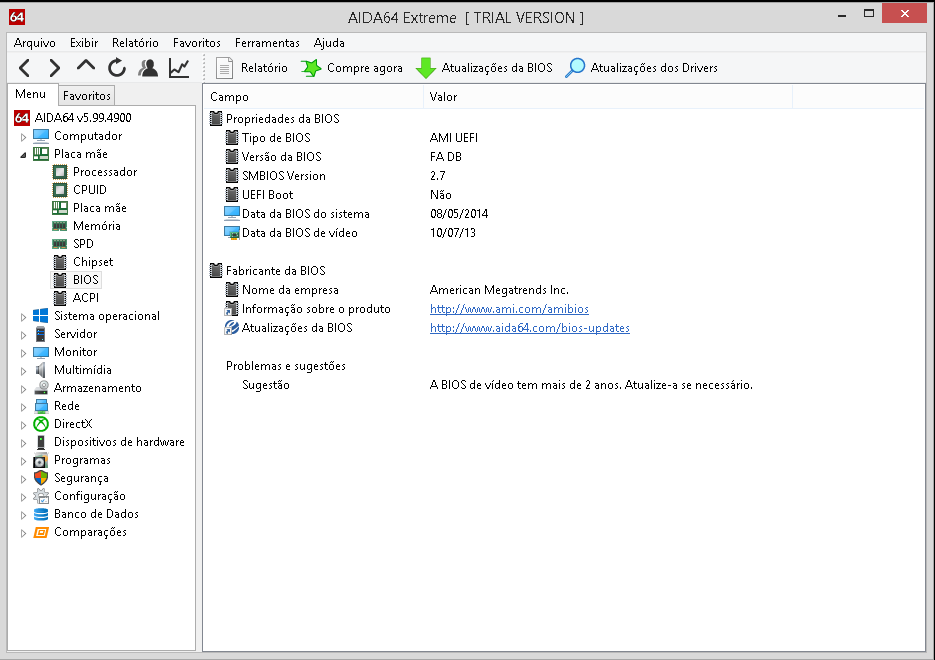Viewport: 935px width, 660px height.
Task: Open the Favoritos menu
Action: point(197,43)
